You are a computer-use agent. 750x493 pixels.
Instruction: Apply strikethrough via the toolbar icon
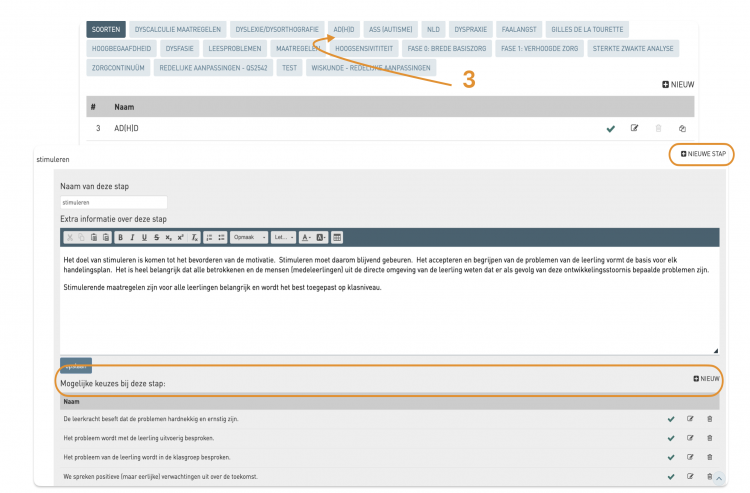(x=156, y=237)
